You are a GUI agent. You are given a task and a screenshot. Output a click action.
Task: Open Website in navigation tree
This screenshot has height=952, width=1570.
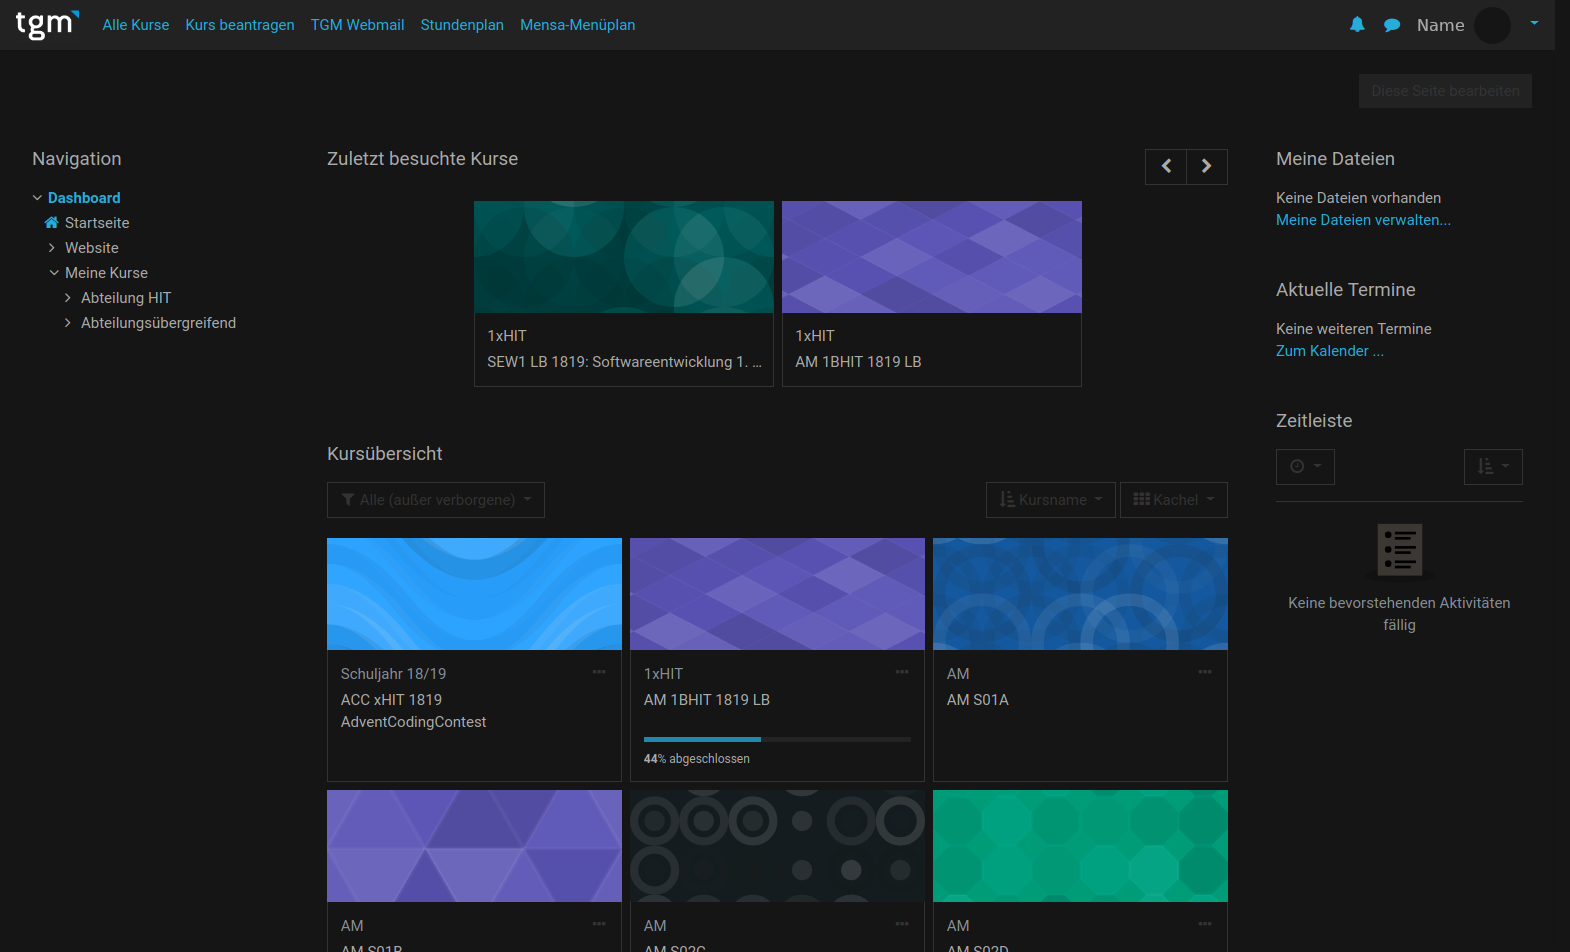coord(92,248)
